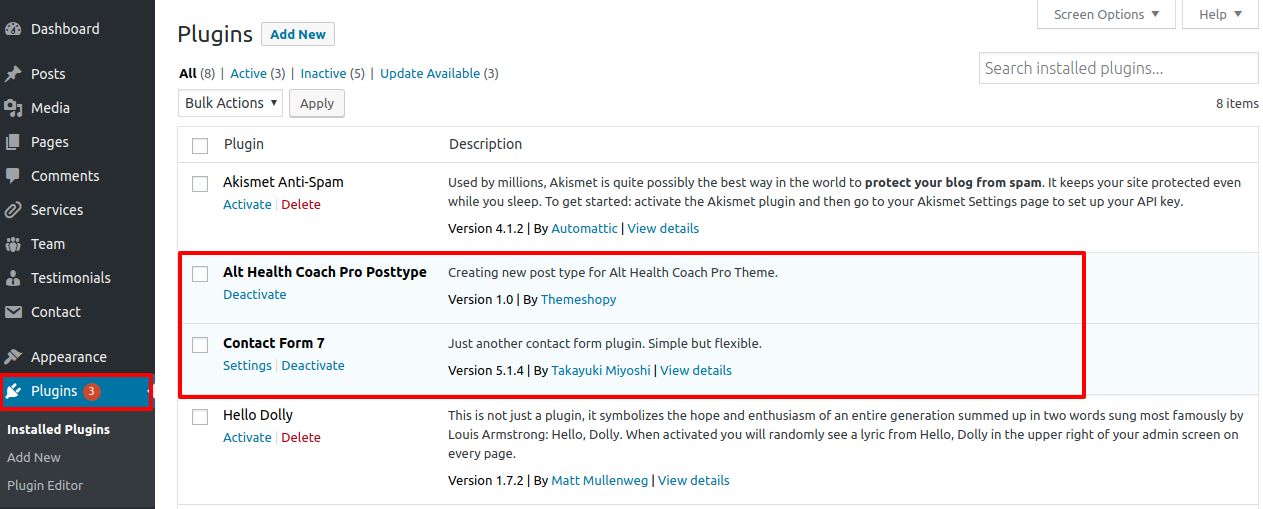The image size is (1263, 509).
Task: View details for Hello Dolly
Action: tap(694, 480)
